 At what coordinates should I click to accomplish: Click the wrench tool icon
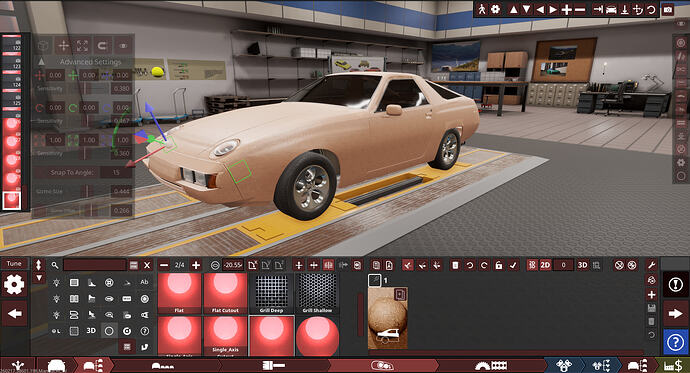click(x=652, y=265)
